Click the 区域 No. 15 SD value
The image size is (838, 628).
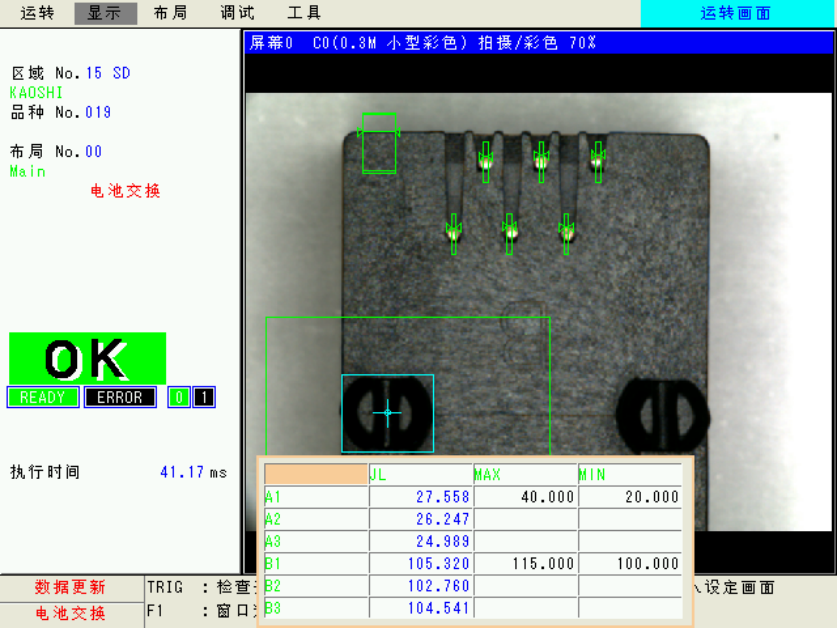coord(108,73)
